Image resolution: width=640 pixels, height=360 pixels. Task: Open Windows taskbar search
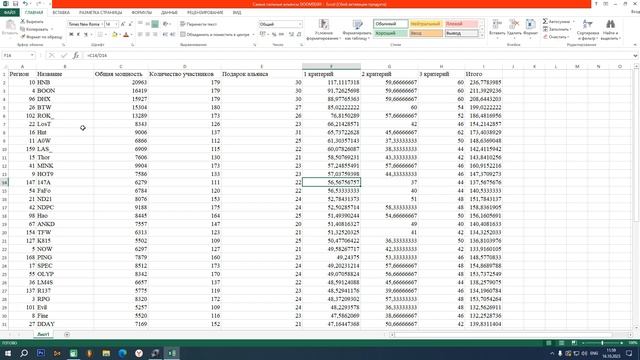click(24, 353)
